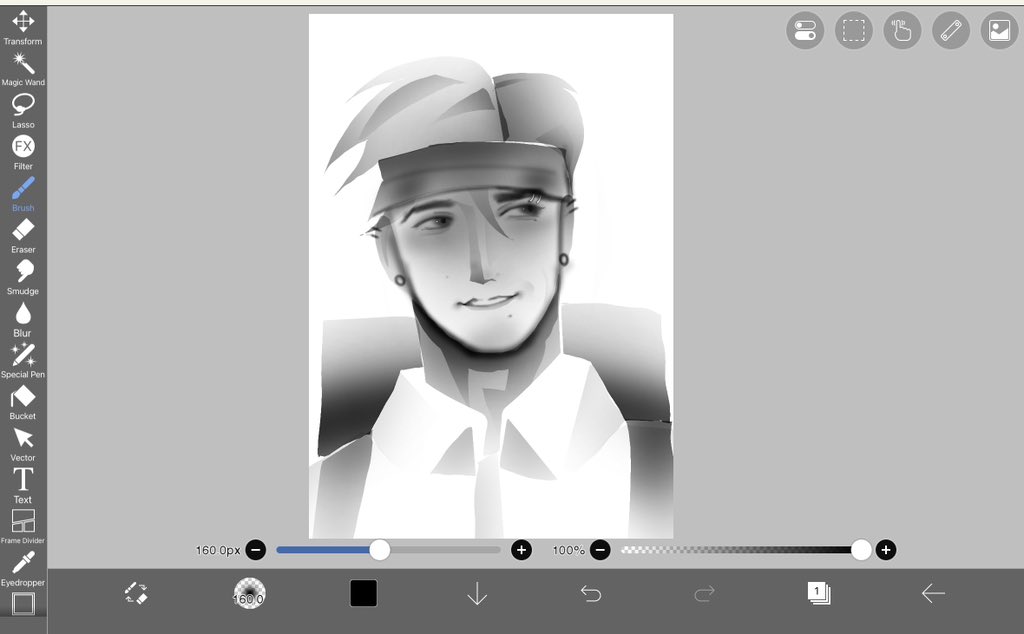Select the Brush tool

point(23,195)
